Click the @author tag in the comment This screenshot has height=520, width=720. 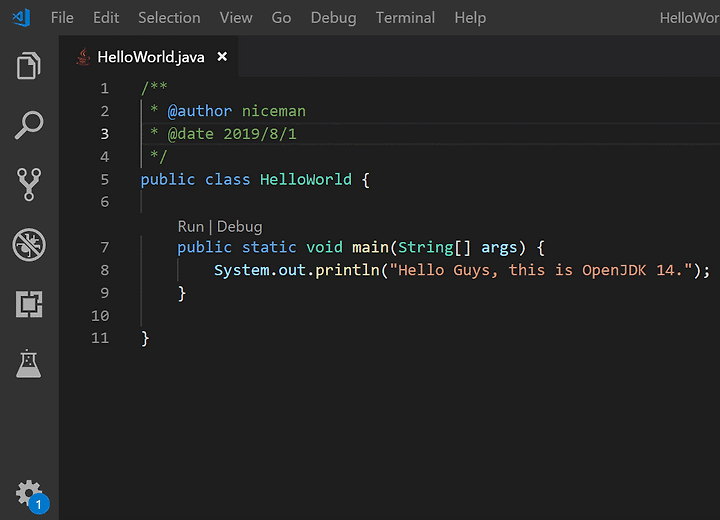coord(200,111)
